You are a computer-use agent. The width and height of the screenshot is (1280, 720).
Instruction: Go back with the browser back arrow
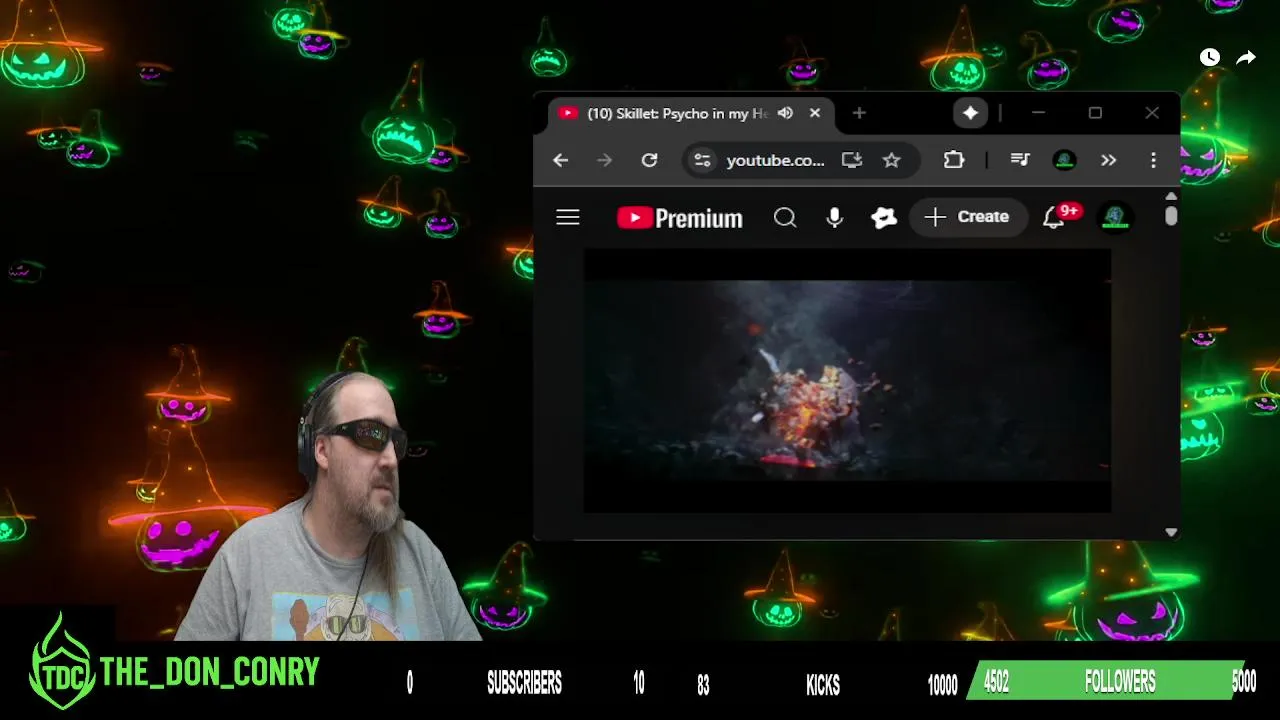pos(560,160)
